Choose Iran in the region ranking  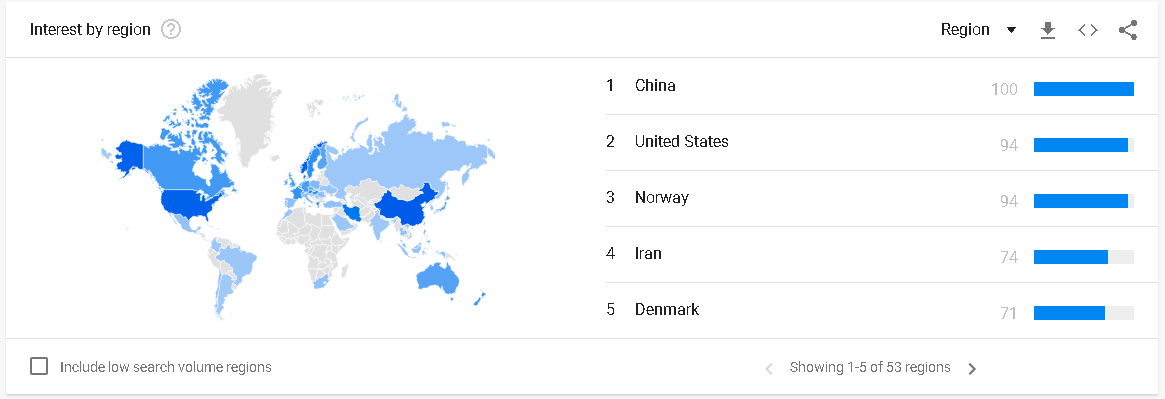[x=648, y=253]
